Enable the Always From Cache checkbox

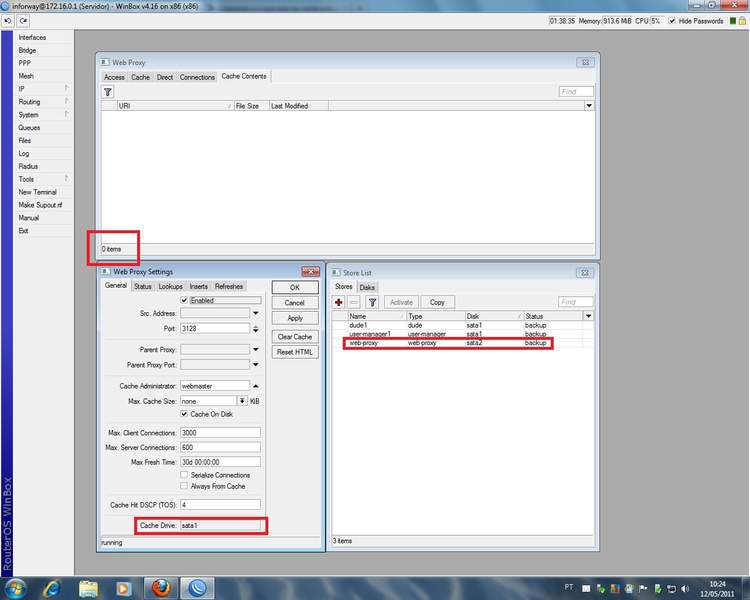coord(184,486)
